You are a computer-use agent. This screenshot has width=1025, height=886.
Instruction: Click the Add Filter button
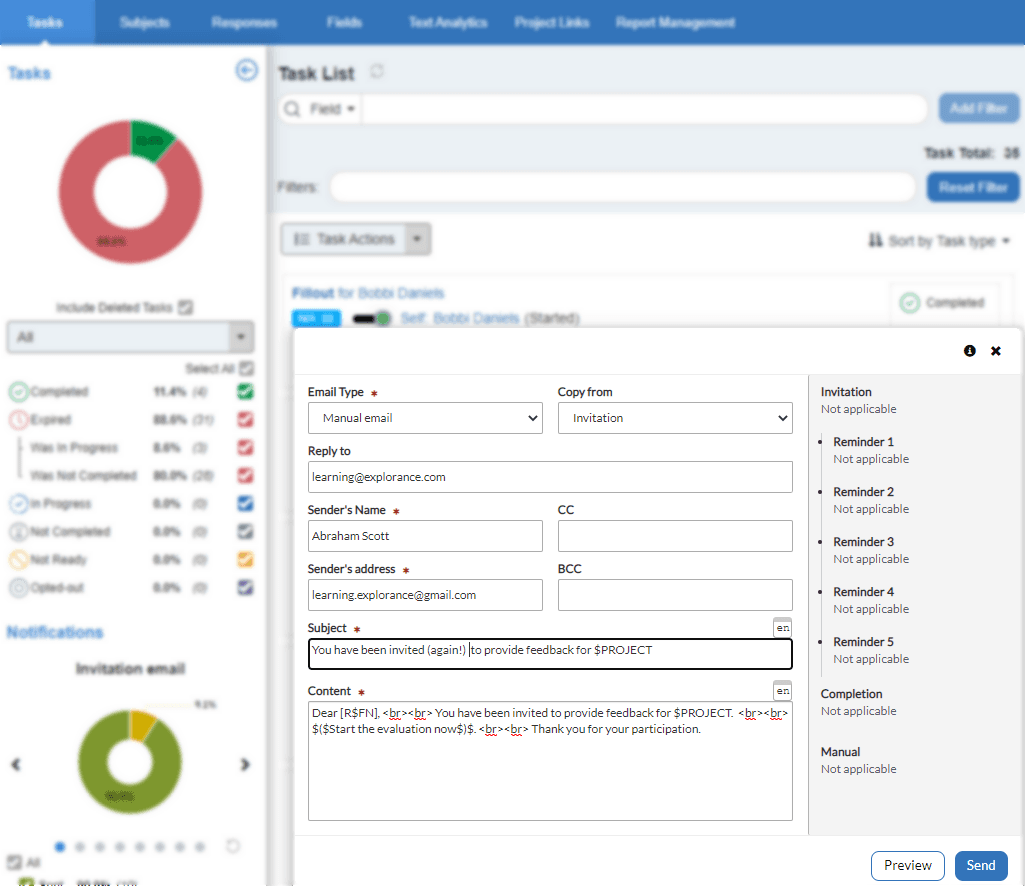click(x=978, y=108)
